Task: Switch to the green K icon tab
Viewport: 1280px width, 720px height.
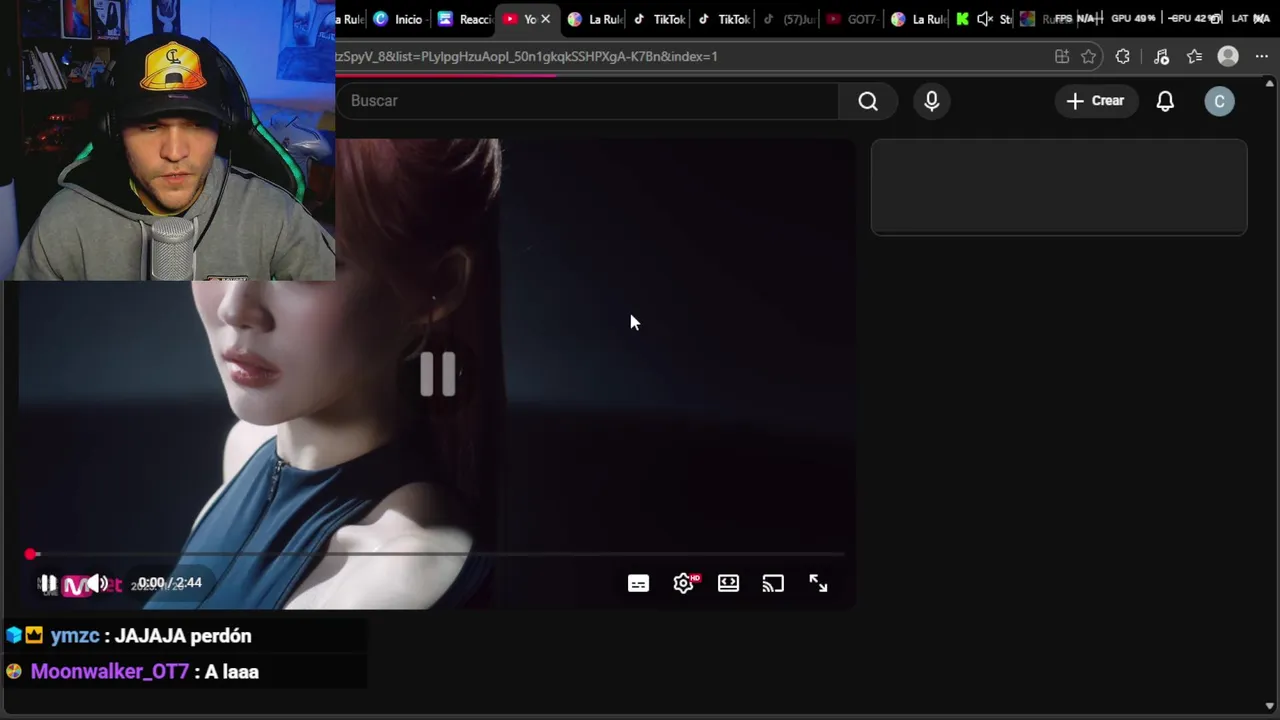Action: 962,19
